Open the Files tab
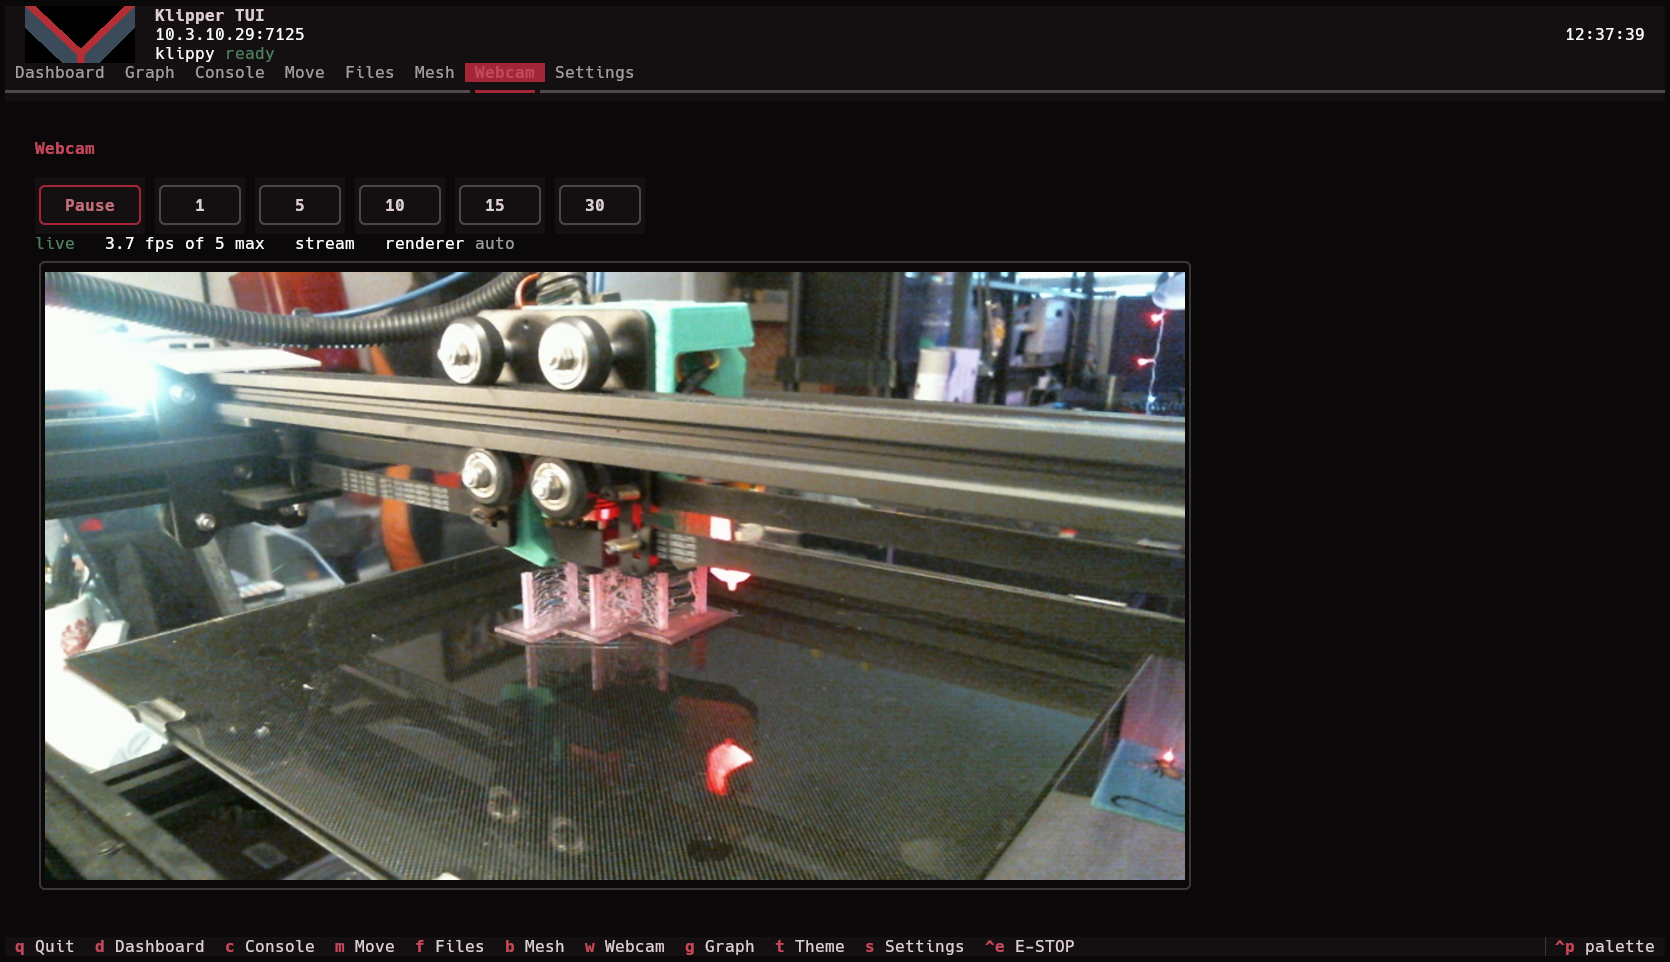Image resolution: width=1670 pixels, height=962 pixels. click(369, 72)
